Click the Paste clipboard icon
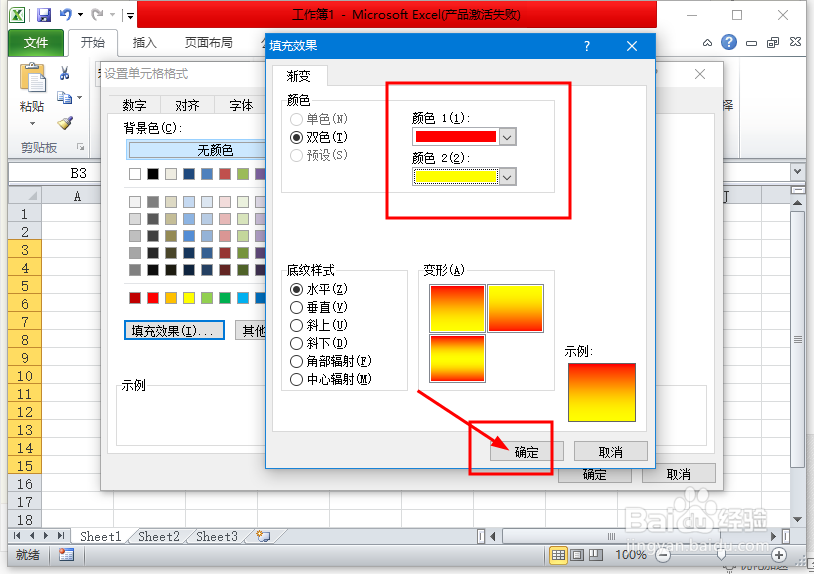The width and height of the screenshot is (814, 574). point(32,78)
